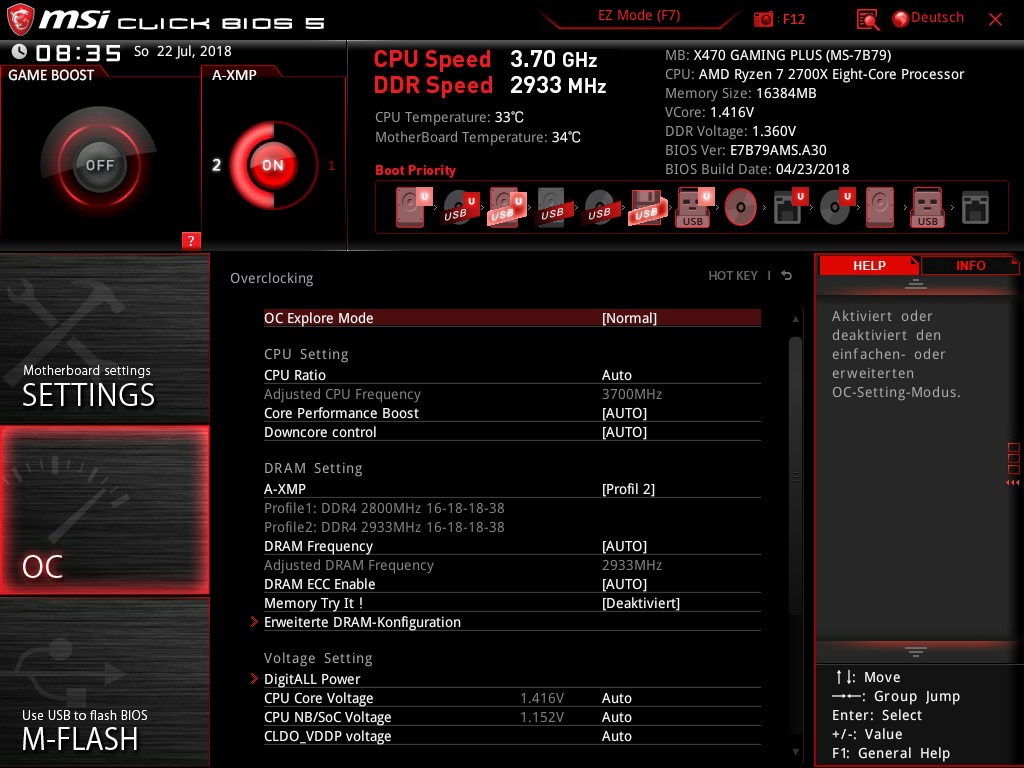
Task: Click the top grip handle of Help panel
Action: [x=916, y=283]
